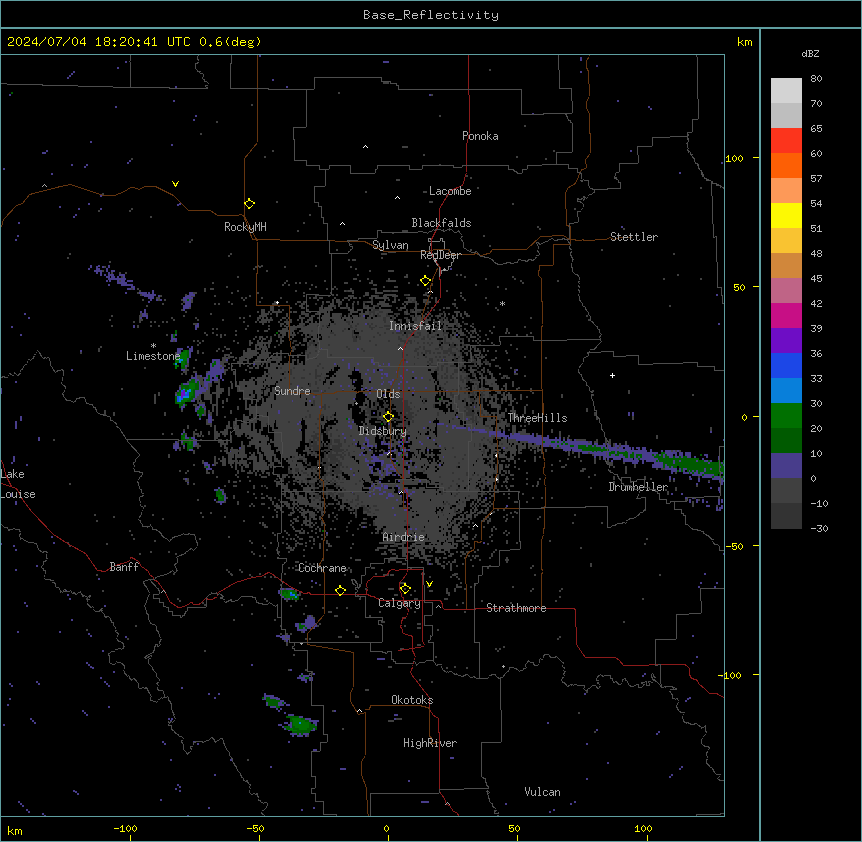The height and width of the screenshot is (842, 862).
Task: Pick the slate 0-10 dBZ legend swatch
Action: tap(786, 466)
